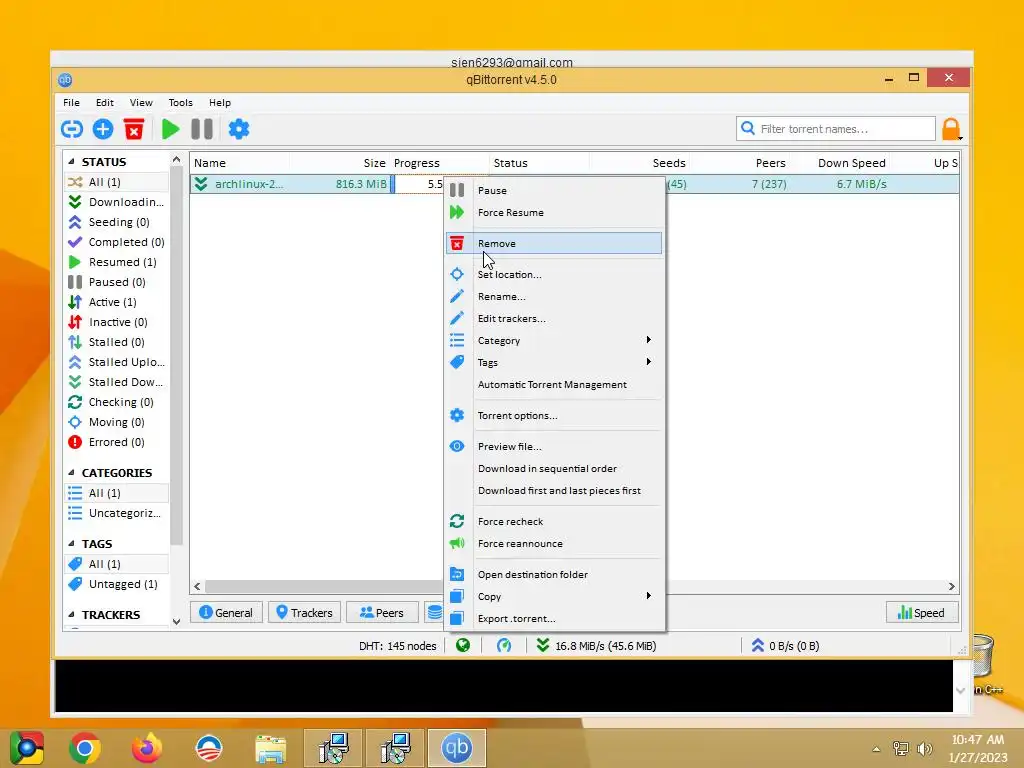Image resolution: width=1024 pixels, height=768 pixels.
Task: Choose Remove in context menu
Action: [x=554, y=243]
